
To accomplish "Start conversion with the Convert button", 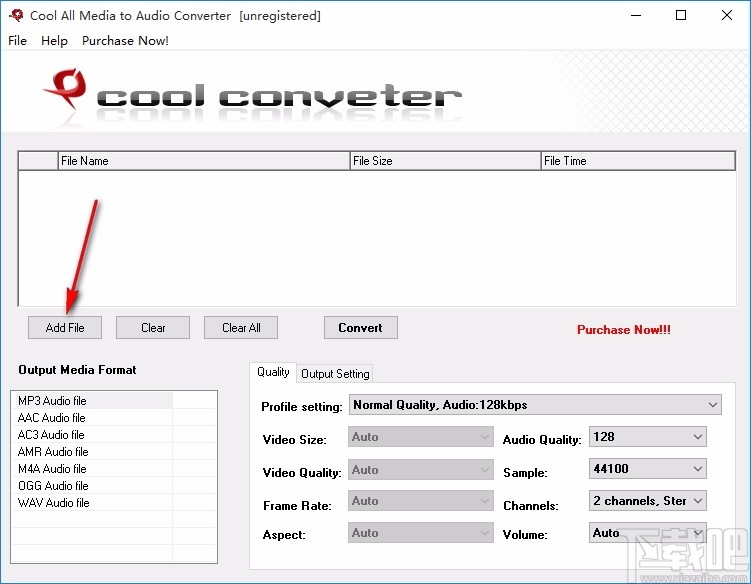I will [361, 328].
